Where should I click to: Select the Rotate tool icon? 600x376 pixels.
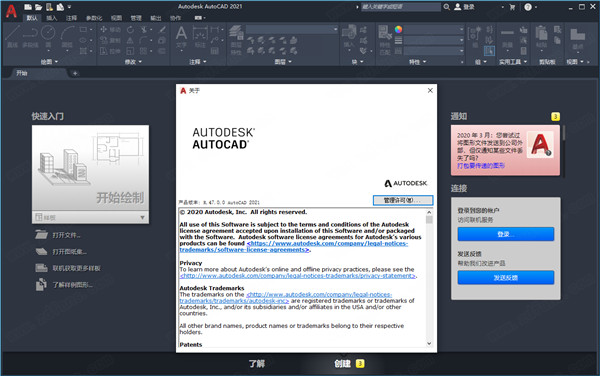click(130, 29)
